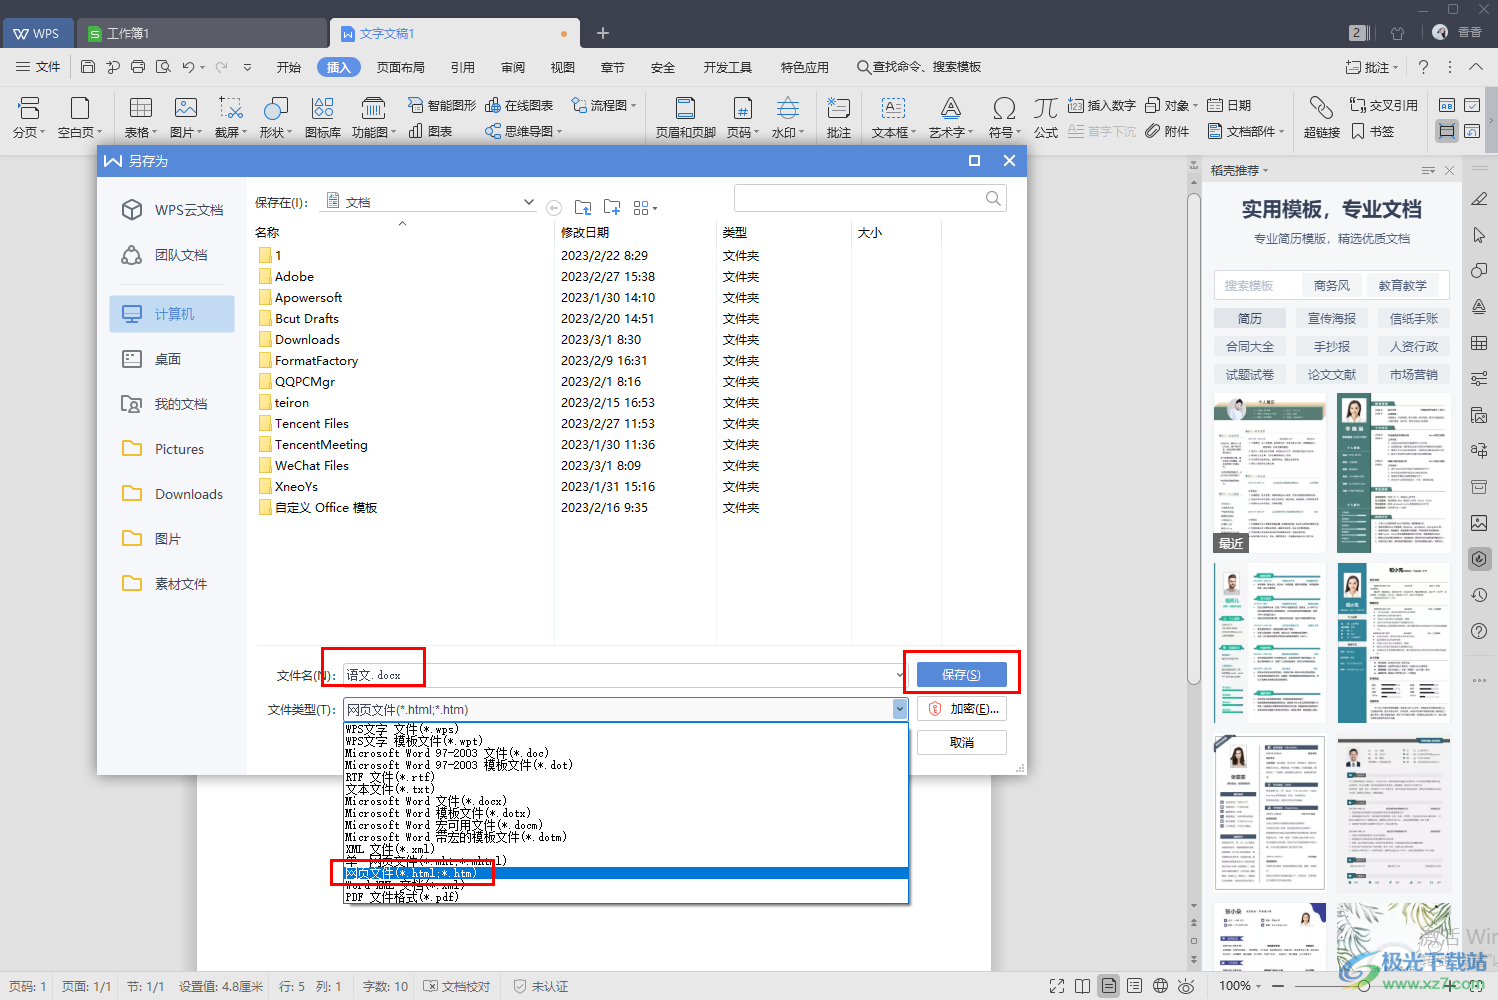Click the 取消 button
1498x1000 pixels.
[961, 743]
